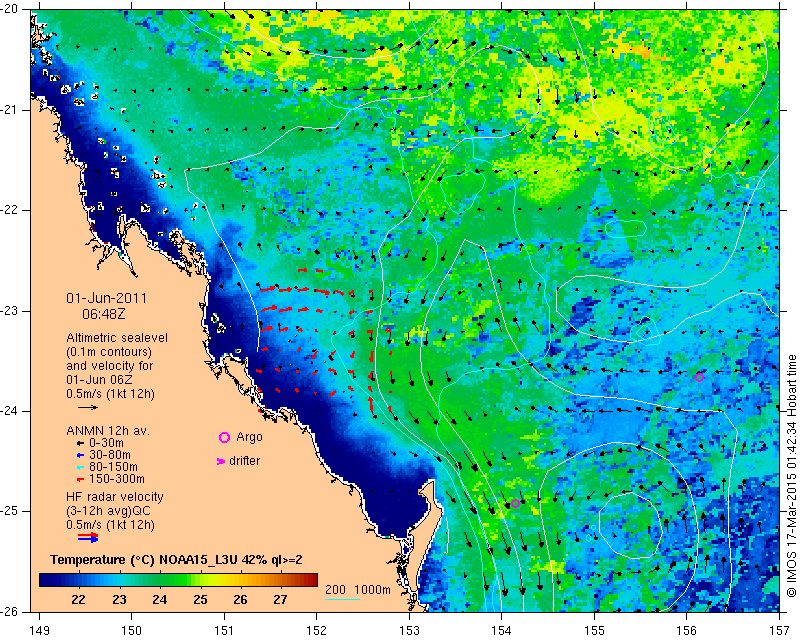Click the longitude axis label '157'

780,631
